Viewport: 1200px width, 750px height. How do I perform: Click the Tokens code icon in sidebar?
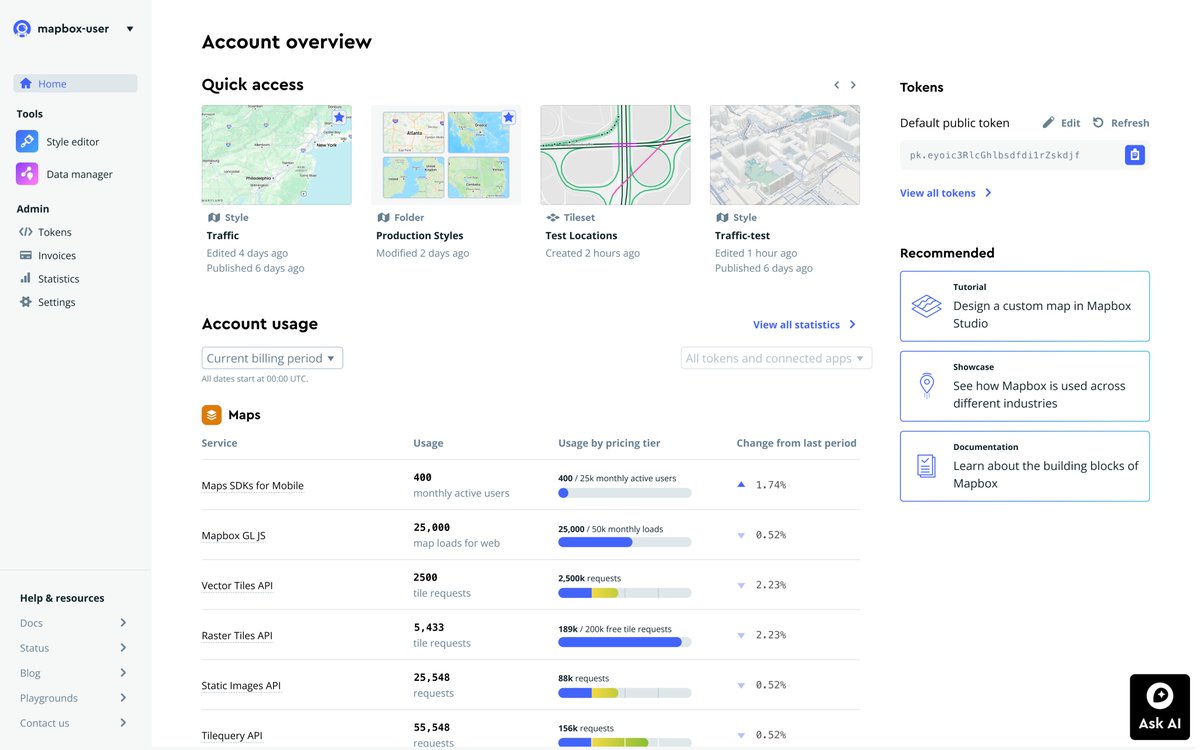click(26, 232)
